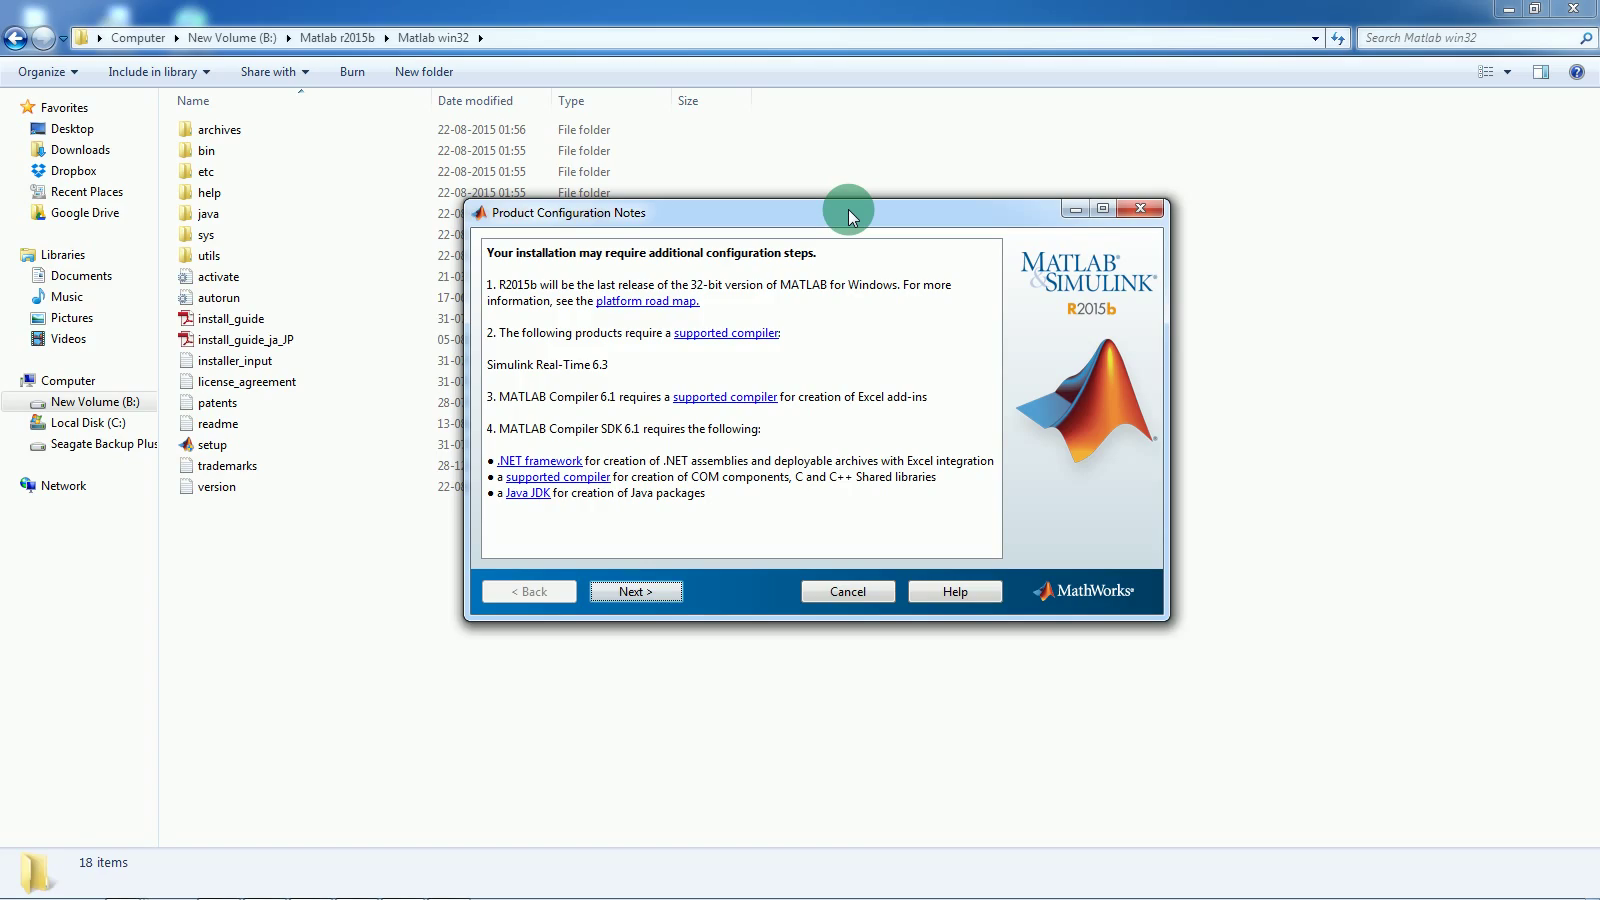Open the .NET framework link
This screenshot has width=1600, height=900.
pyautogui.click(x=539, y=461)
